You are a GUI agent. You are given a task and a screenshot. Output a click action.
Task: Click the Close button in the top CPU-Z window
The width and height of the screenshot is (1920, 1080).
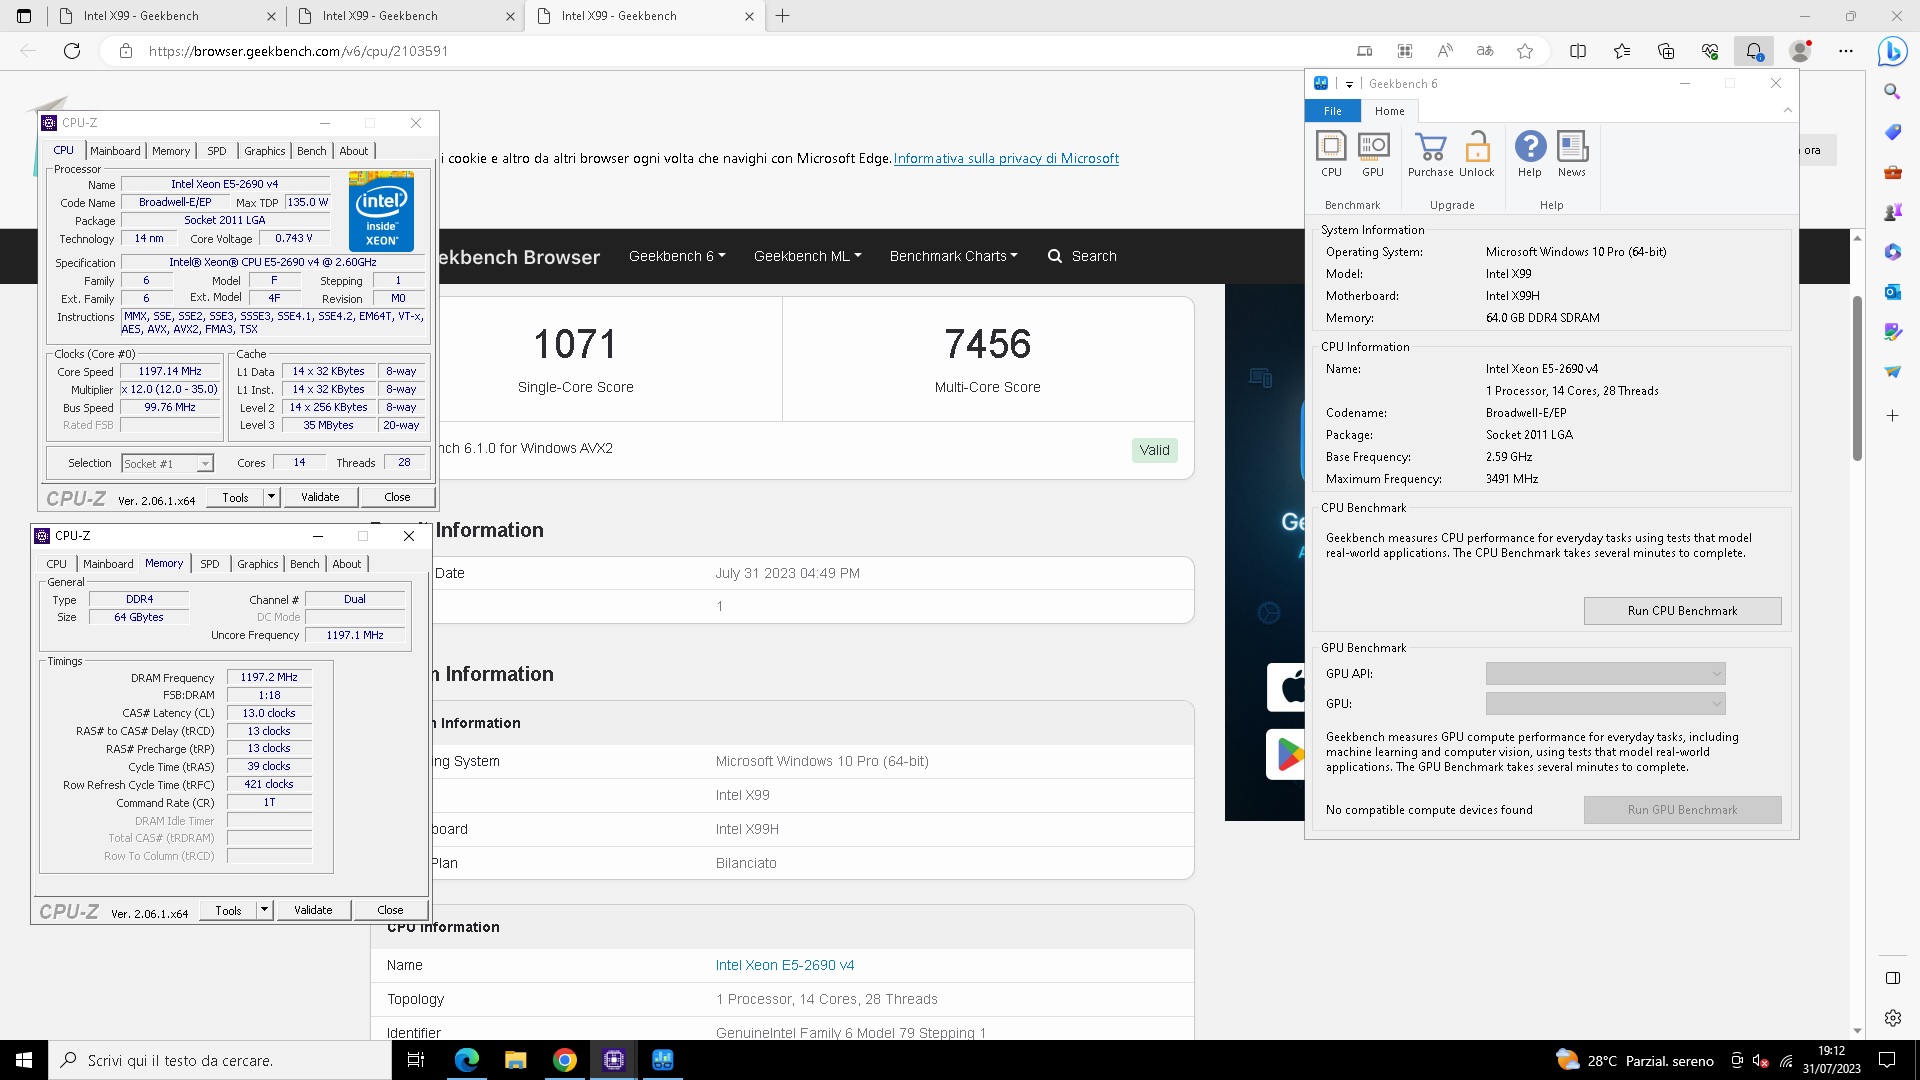pos(397,497)
